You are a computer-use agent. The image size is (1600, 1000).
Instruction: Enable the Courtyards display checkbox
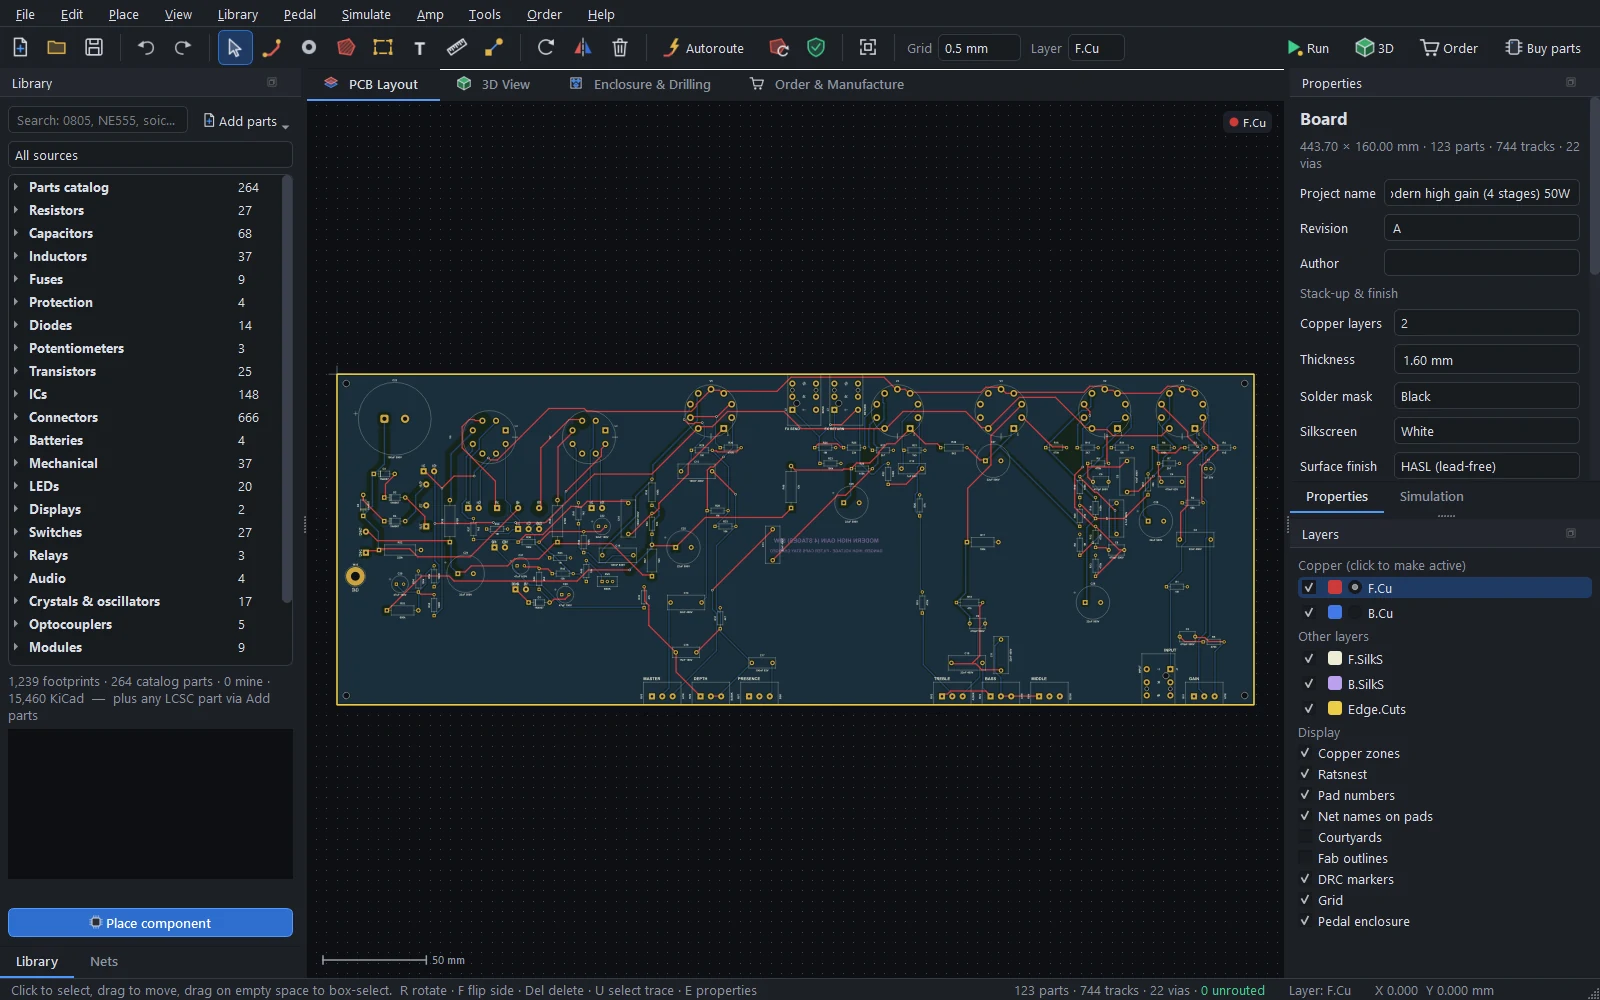coord(1305,837)
